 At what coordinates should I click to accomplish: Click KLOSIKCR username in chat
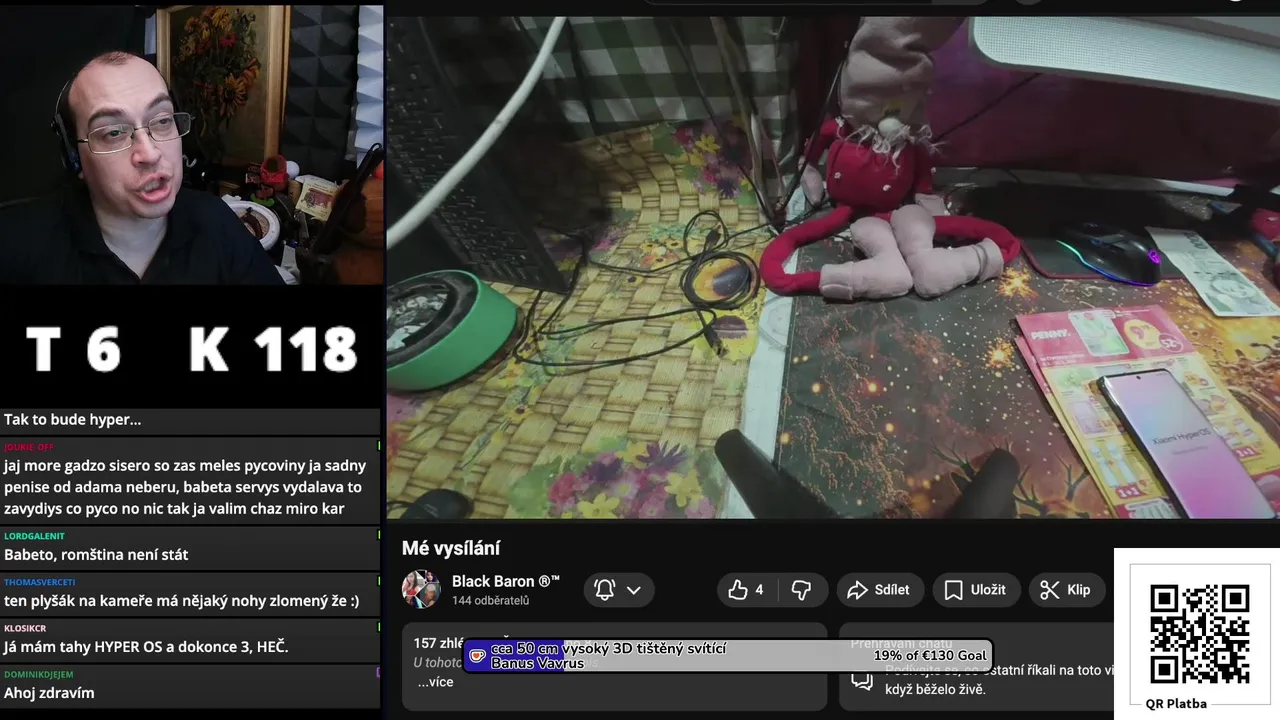[25, 628]
